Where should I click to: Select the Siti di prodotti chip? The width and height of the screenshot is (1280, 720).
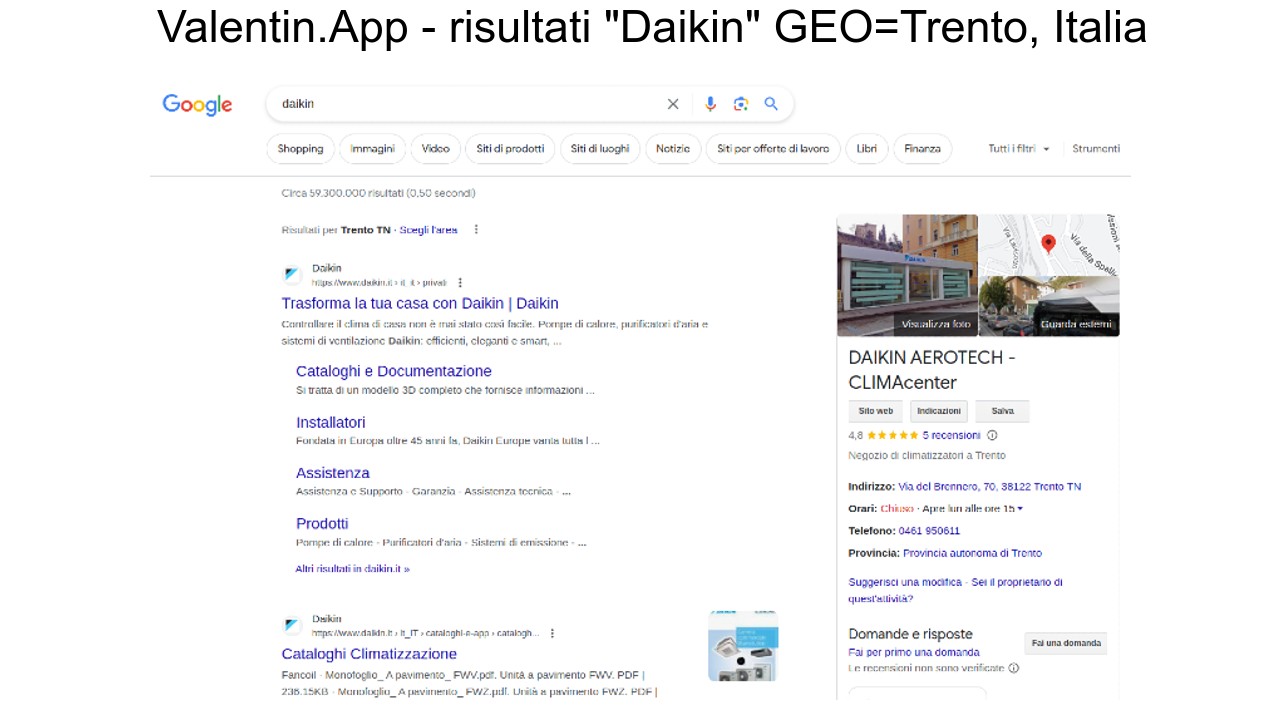tap(510, 149)
